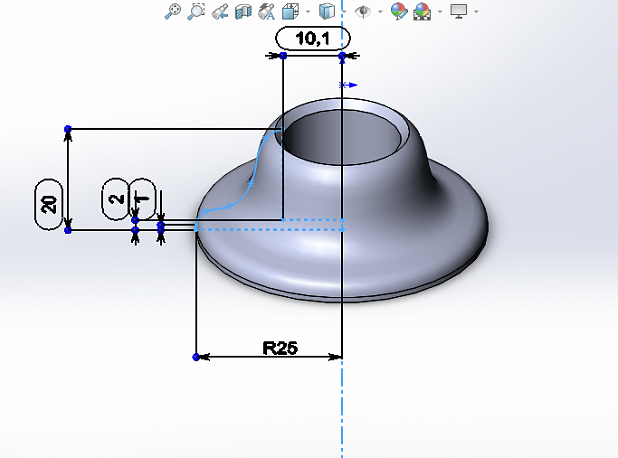Click the blue arrow sketch origin marker
Screen dimensions: 618x458
(x=348, y=85)
